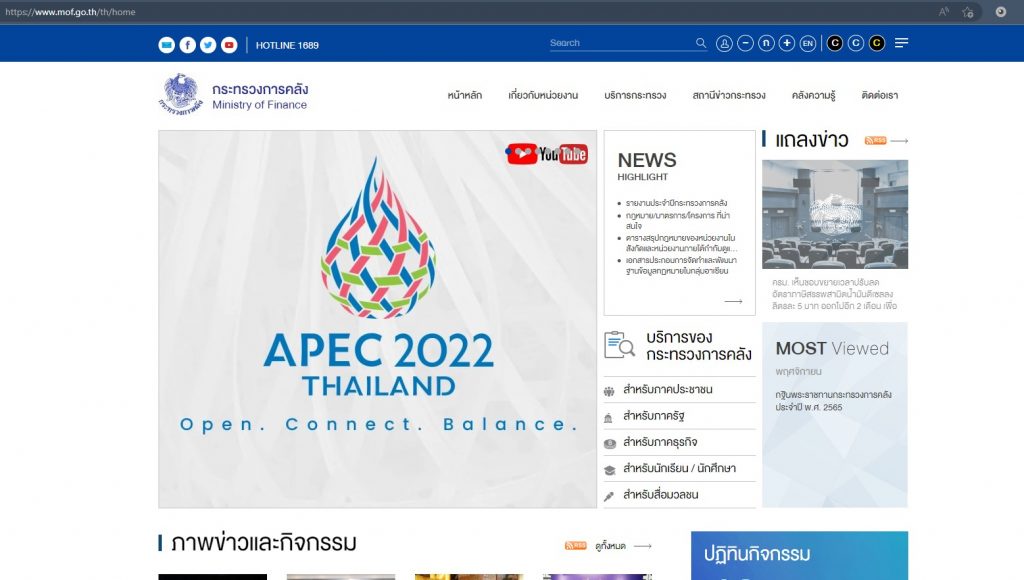
Task: Select the blue C default contrast theme
Action: point(856,43)
